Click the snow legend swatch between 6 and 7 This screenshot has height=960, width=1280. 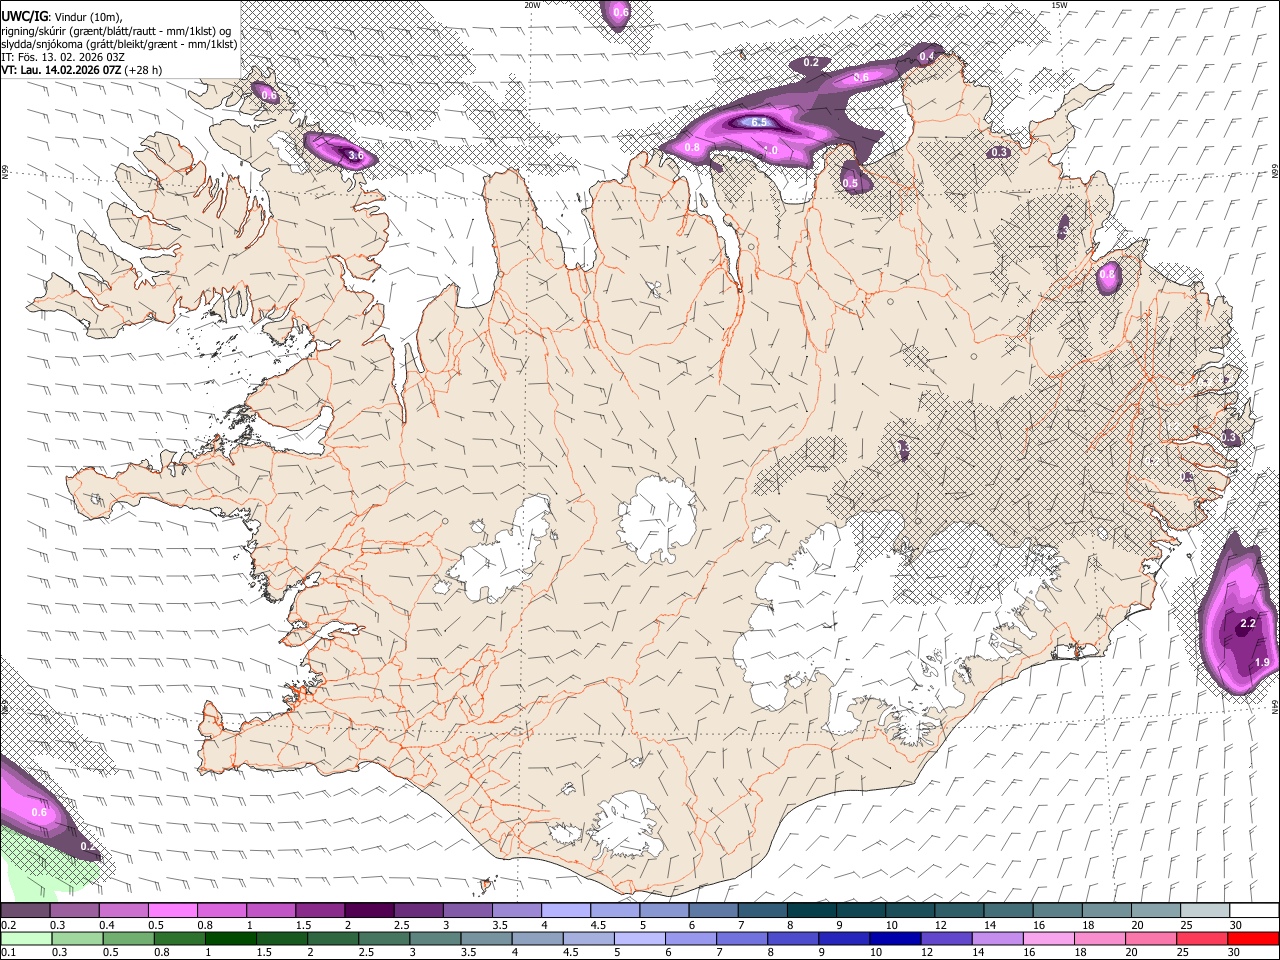[712, 910]
